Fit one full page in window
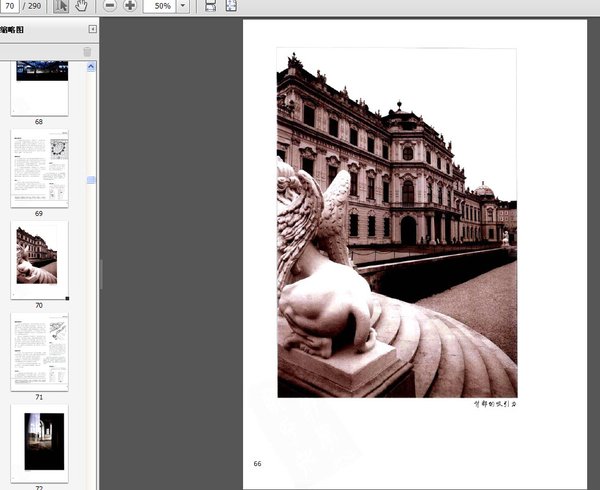The image size is (600, 490). point(231,6)
